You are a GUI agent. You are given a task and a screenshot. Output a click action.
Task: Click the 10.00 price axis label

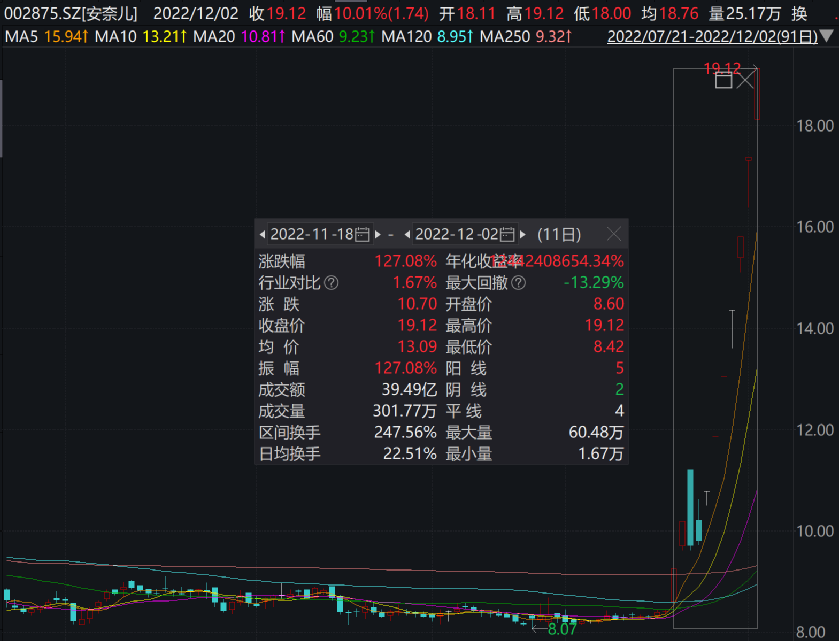point(815,531)
